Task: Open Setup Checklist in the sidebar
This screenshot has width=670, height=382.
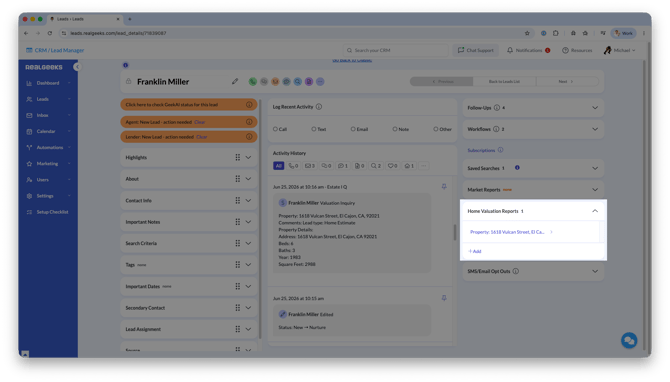Action: tap(48, 212)
